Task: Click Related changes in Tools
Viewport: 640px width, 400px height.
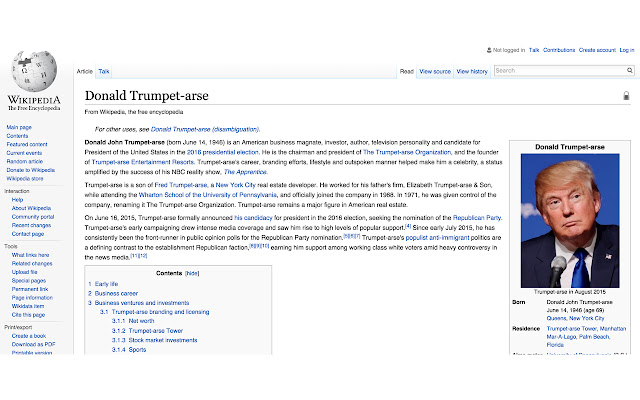Action: pyautogui.click(x=32, y=264)
